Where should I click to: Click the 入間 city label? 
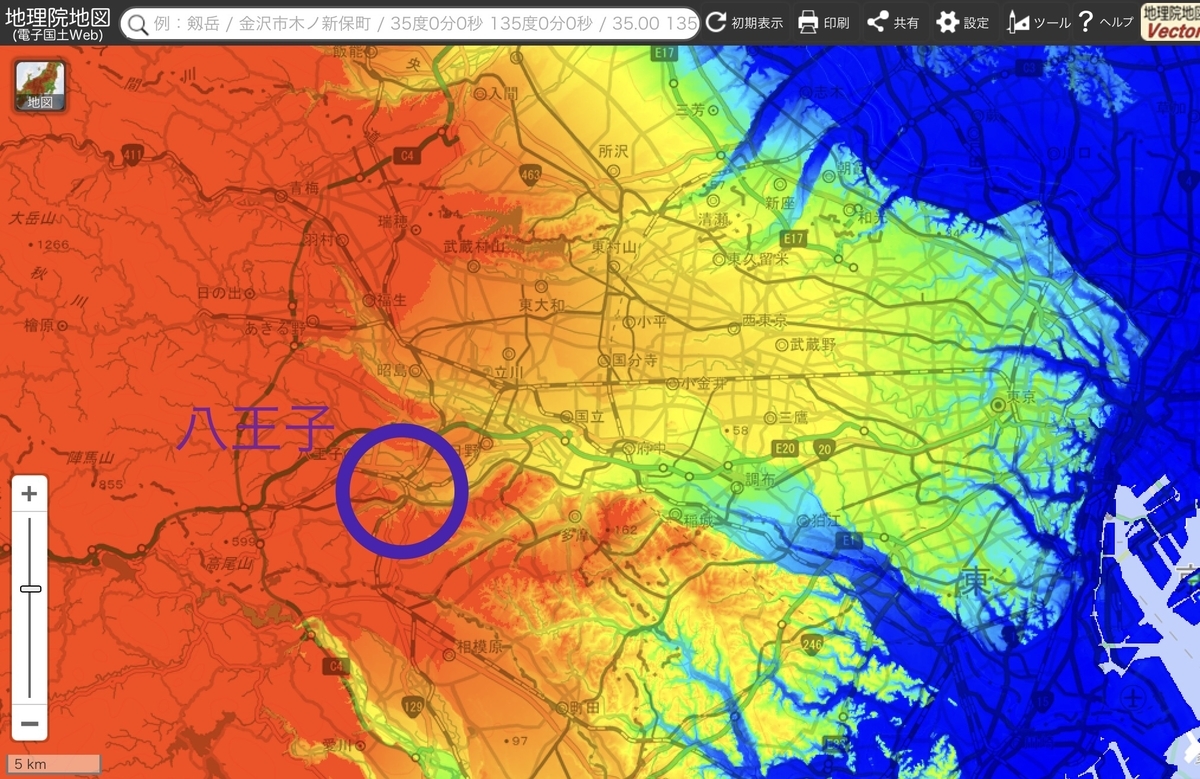pyautogui.click(x=504, y=94)
